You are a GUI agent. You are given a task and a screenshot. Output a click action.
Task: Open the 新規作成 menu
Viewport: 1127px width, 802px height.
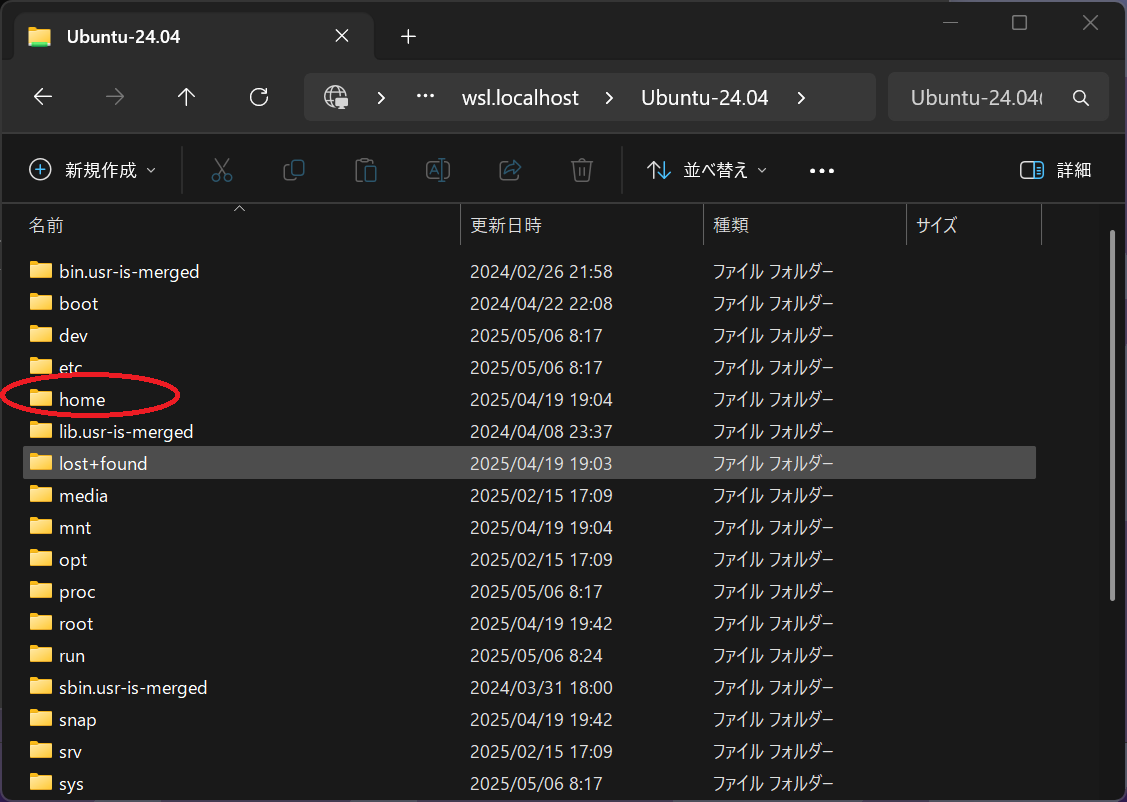click(93, 170)
